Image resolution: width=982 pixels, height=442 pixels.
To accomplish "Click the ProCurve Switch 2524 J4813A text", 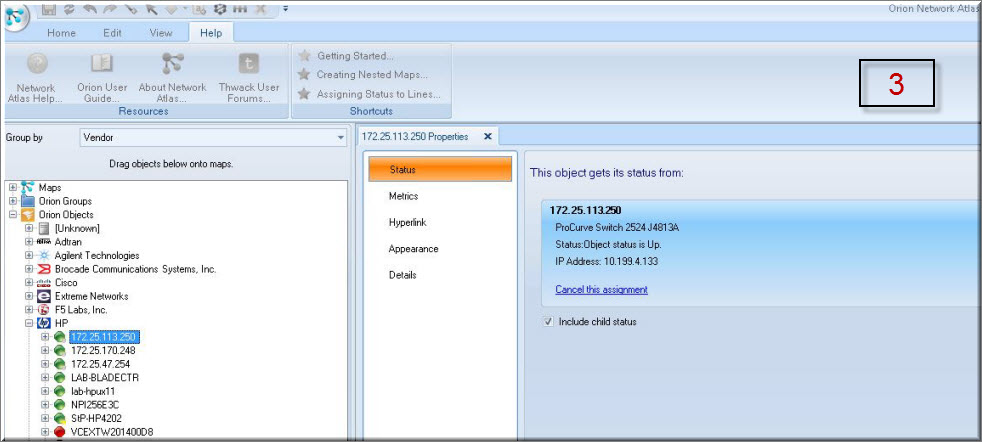I will [617, 227].
